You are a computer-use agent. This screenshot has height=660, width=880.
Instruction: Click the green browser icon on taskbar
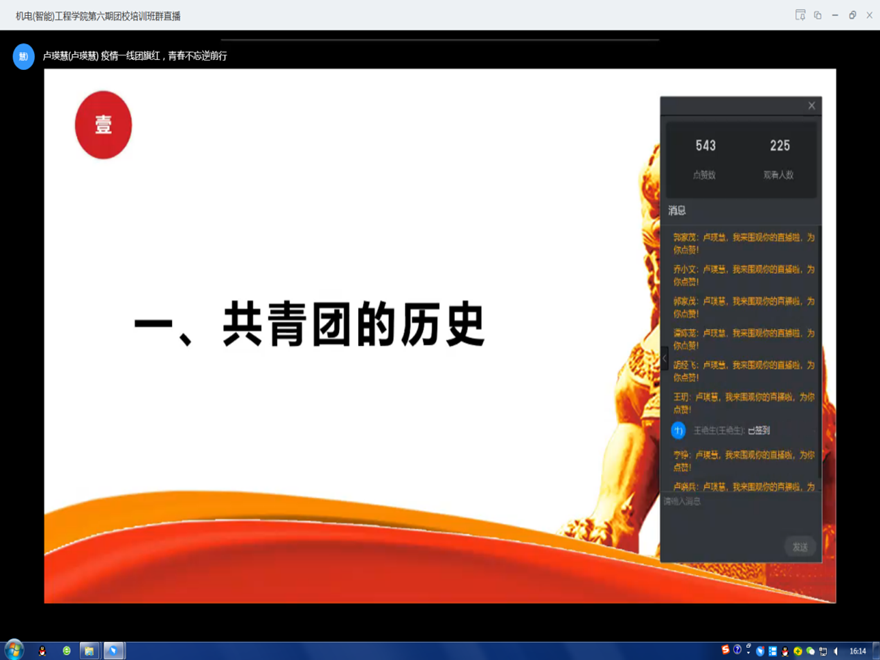tap(67, 651)
